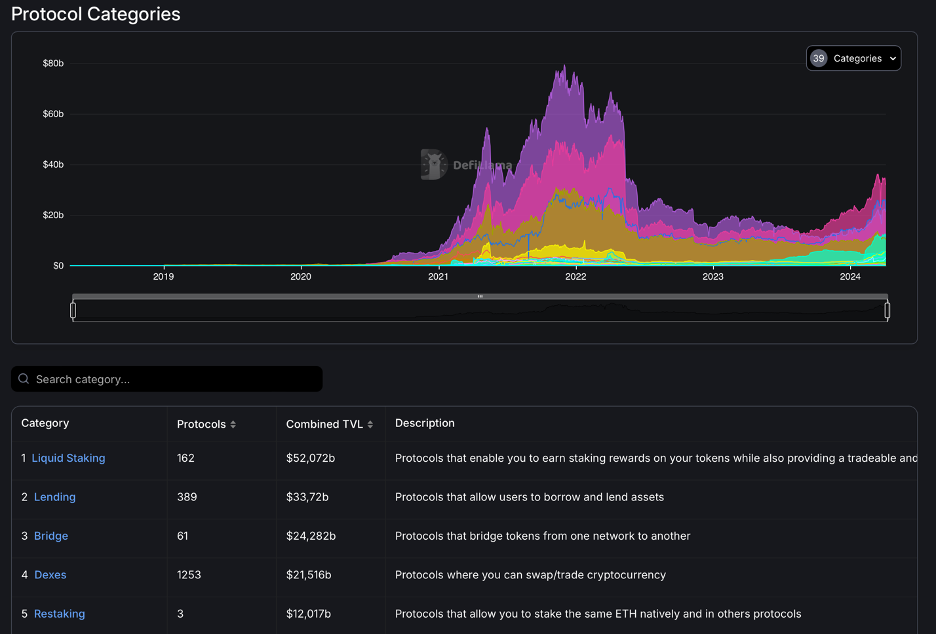This screenshot has height=634, width=936.
Task: Open the Dexes category link
Action: tap(50, 575)
